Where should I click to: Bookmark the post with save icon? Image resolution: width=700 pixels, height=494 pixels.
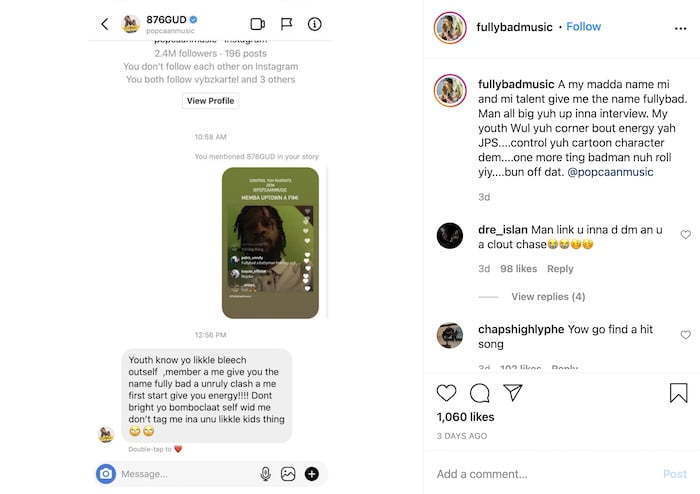click(678, 393)
